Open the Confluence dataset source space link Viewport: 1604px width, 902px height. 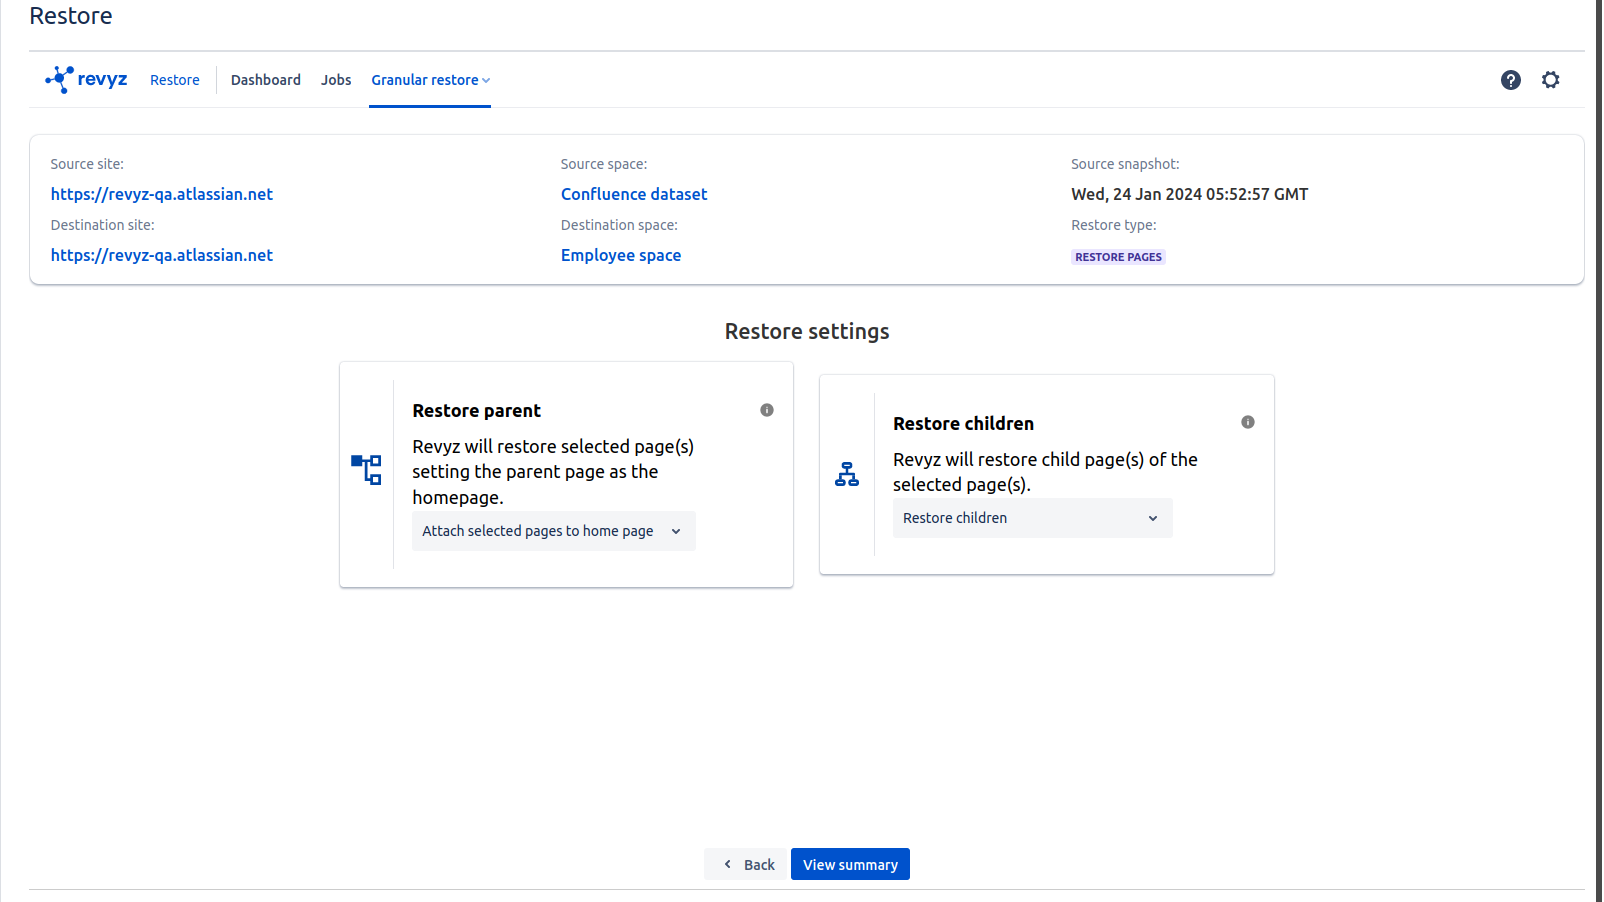634,194
